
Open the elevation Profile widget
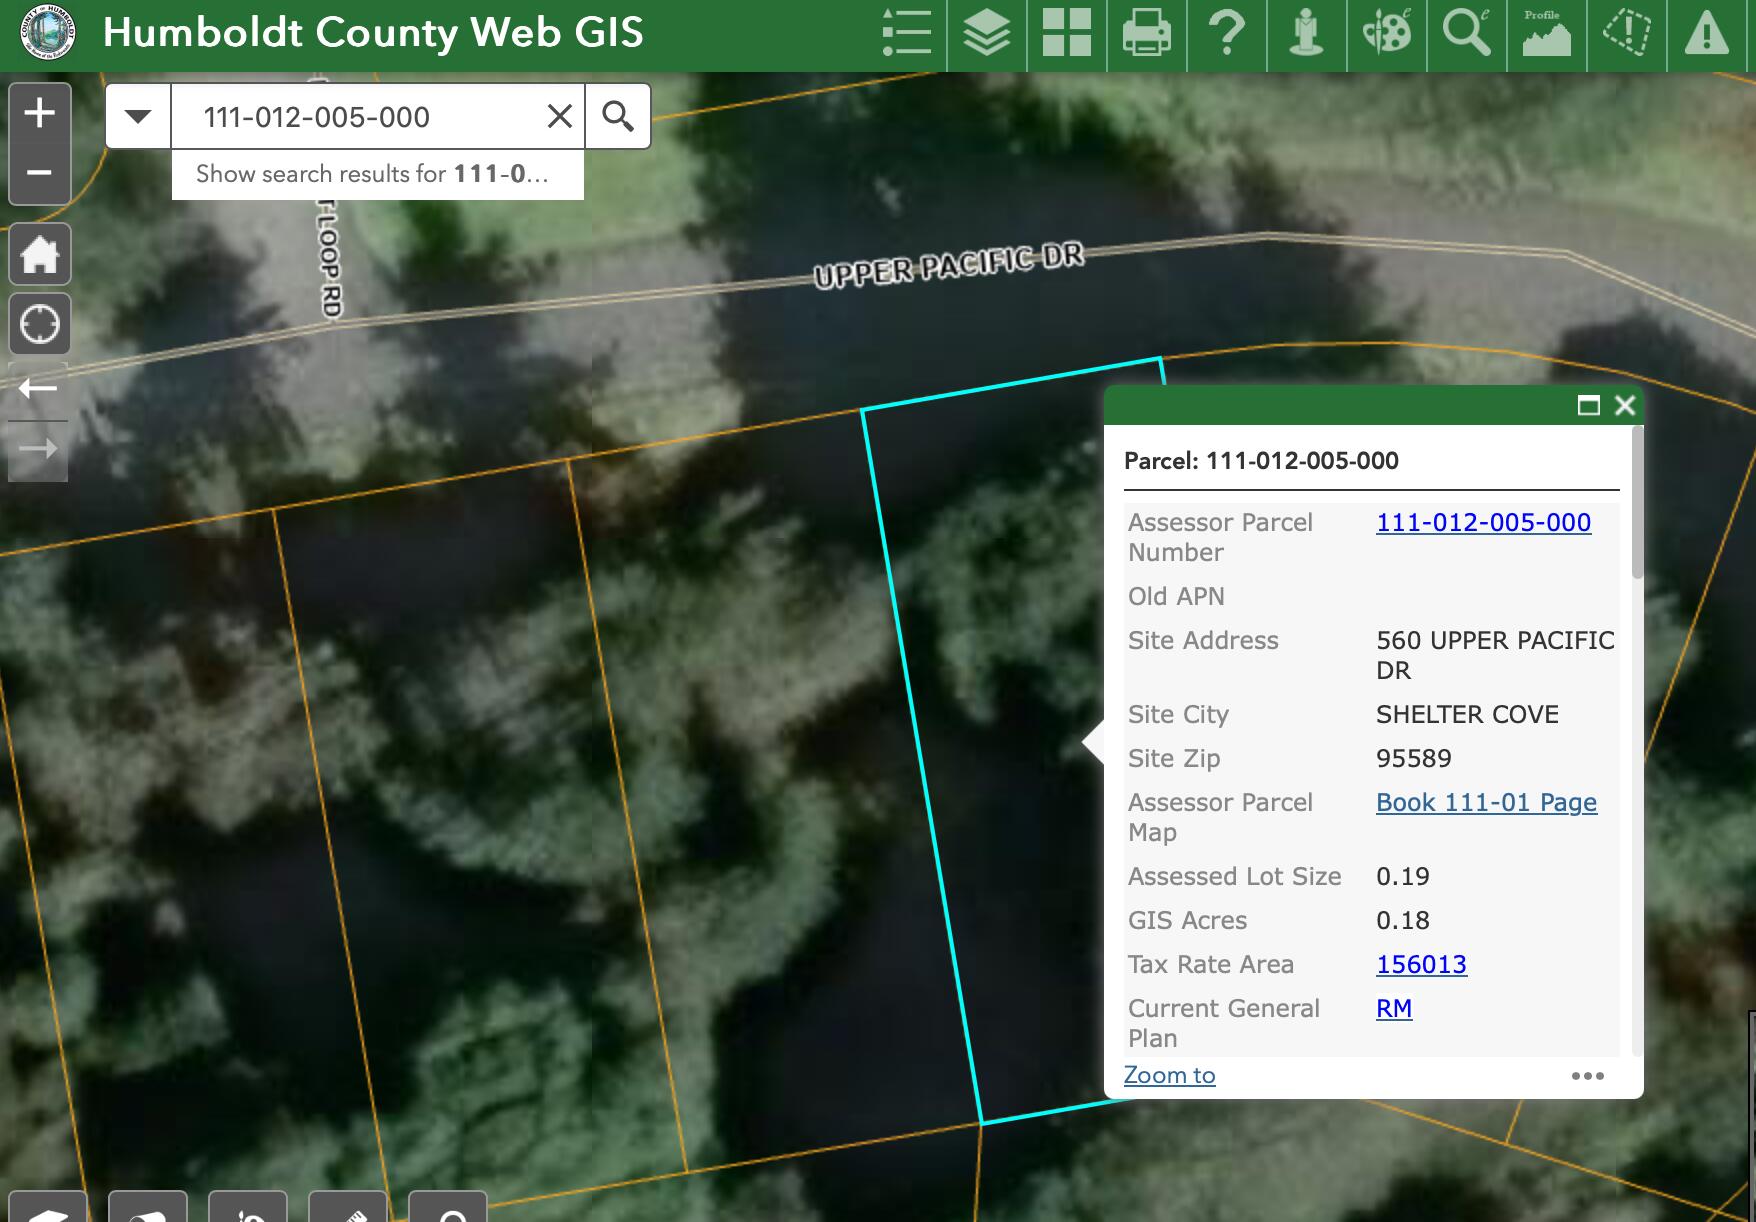pyautogui.click(x=1547, y=32)
